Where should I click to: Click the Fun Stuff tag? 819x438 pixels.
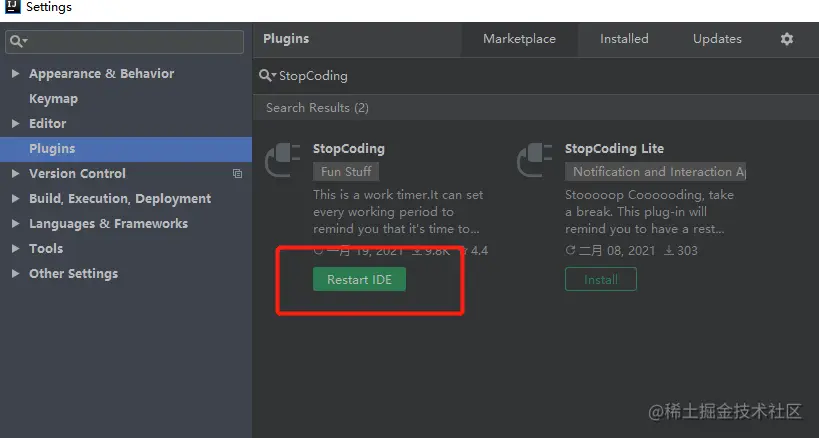346,172
